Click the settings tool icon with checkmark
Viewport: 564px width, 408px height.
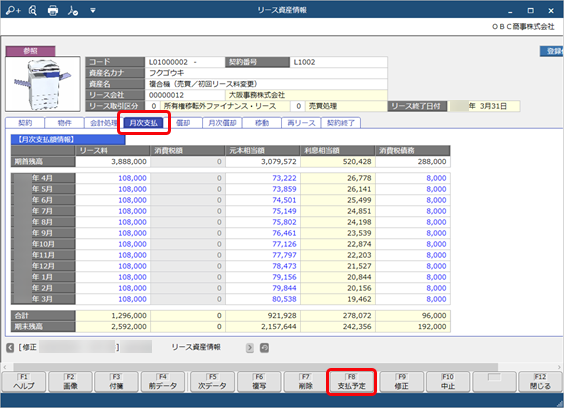point(73,11)
